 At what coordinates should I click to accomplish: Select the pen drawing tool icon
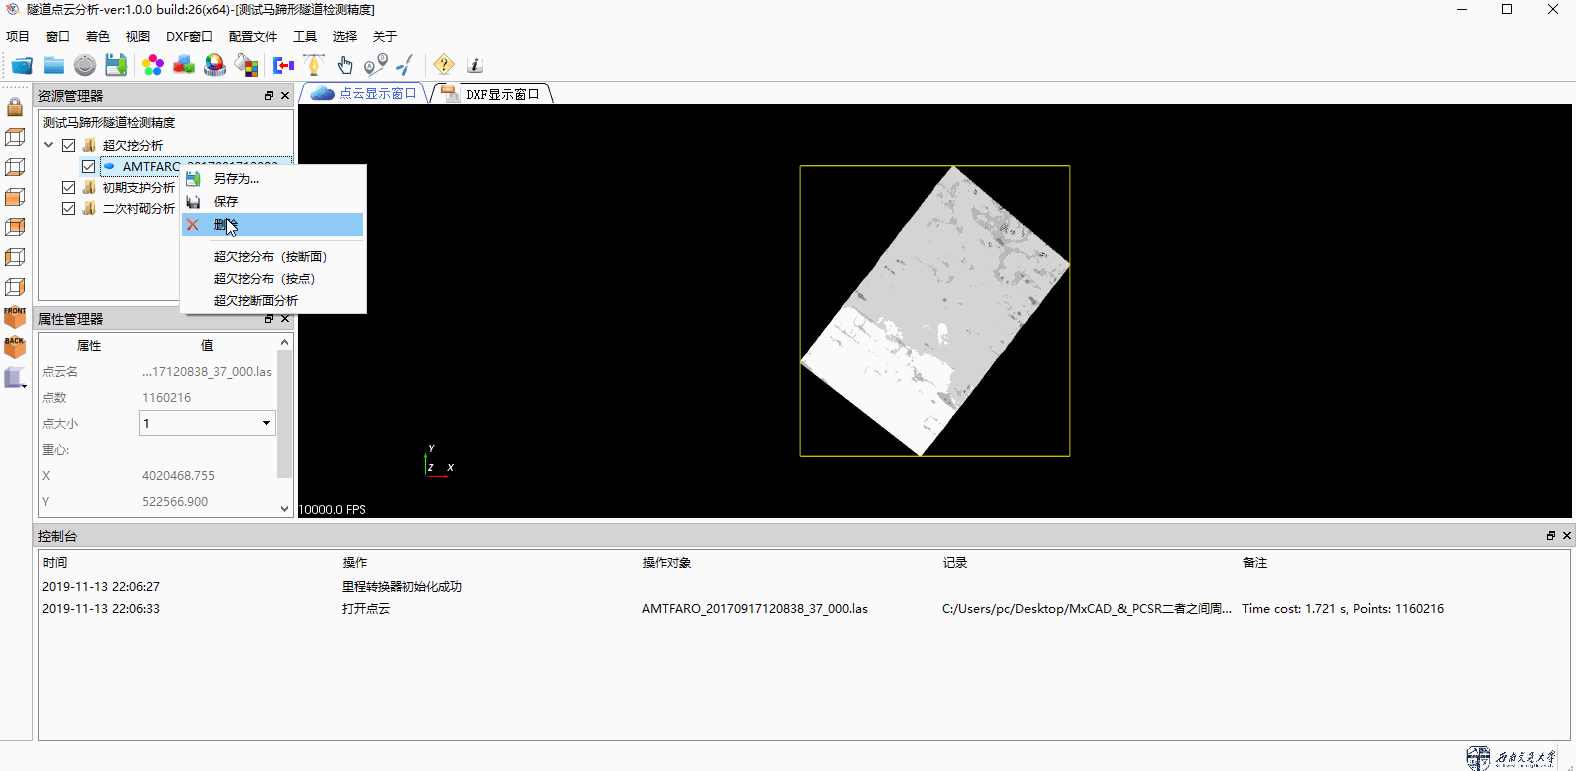pos(314,65)
